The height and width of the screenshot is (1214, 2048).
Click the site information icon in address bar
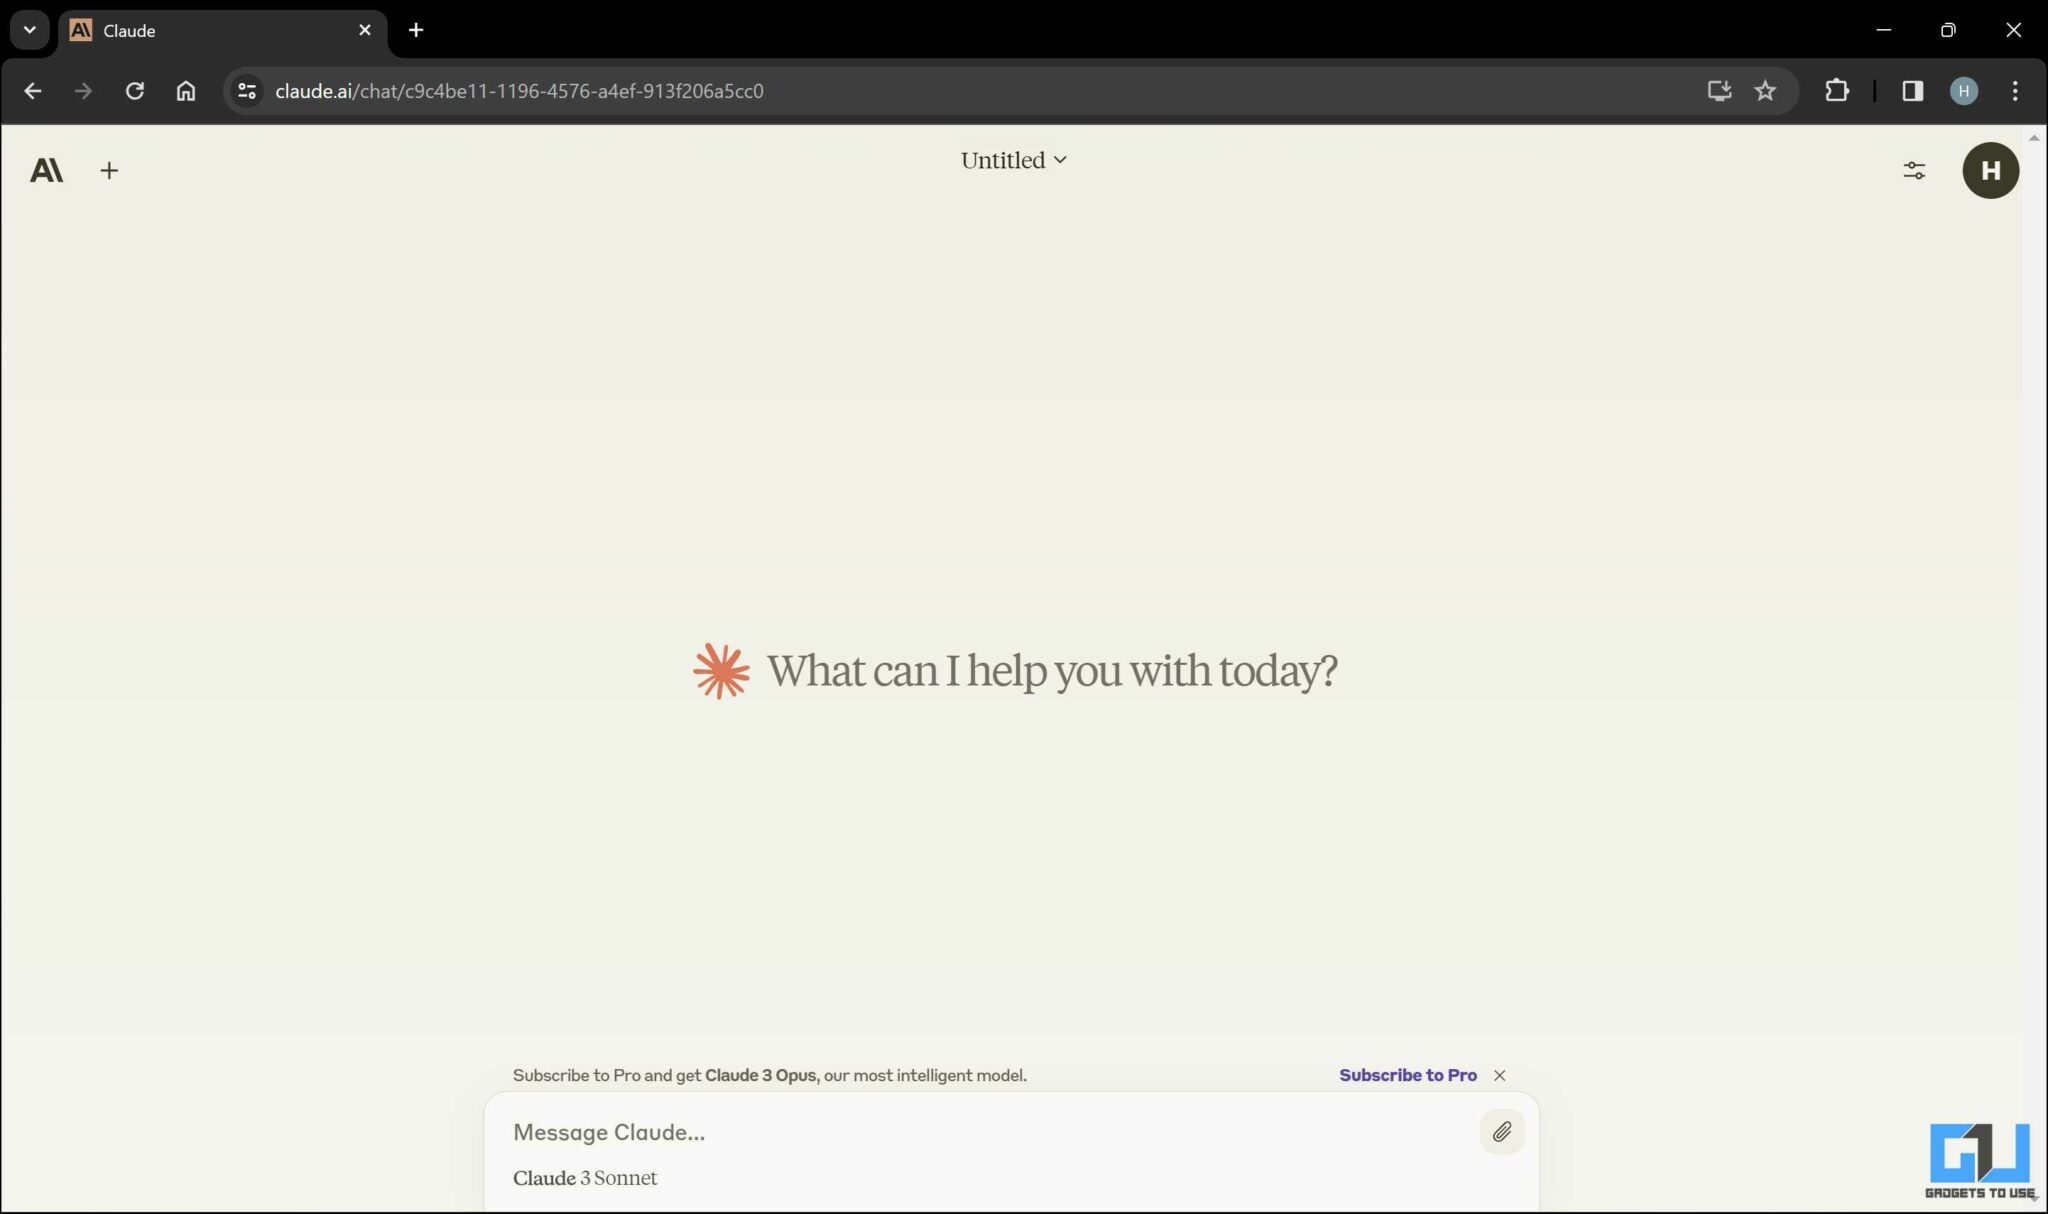click(x=247, y=91)
